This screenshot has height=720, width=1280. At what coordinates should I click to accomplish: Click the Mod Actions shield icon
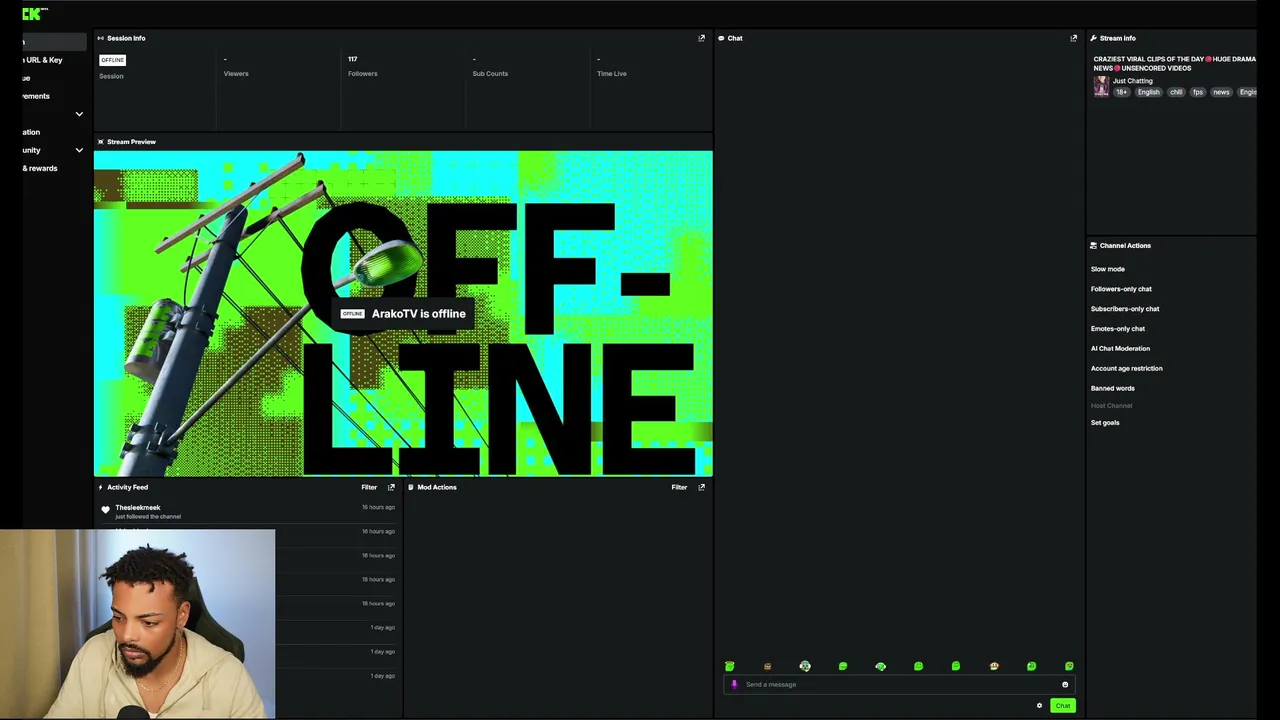(x=410, y=487)
